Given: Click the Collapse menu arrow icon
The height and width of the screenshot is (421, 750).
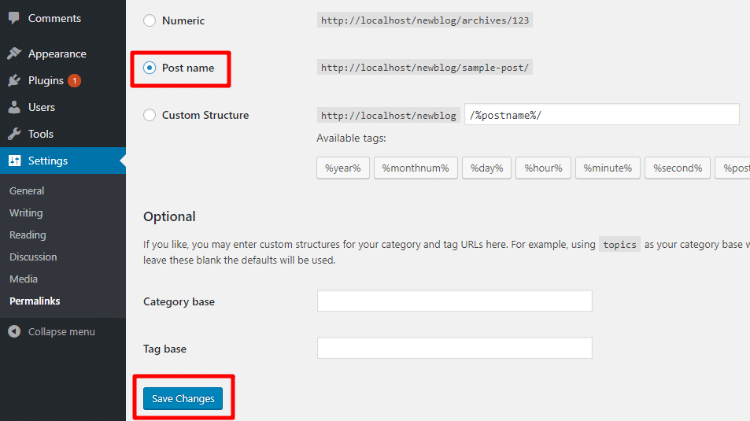Looking at the screenshot, I should (14, 332).
